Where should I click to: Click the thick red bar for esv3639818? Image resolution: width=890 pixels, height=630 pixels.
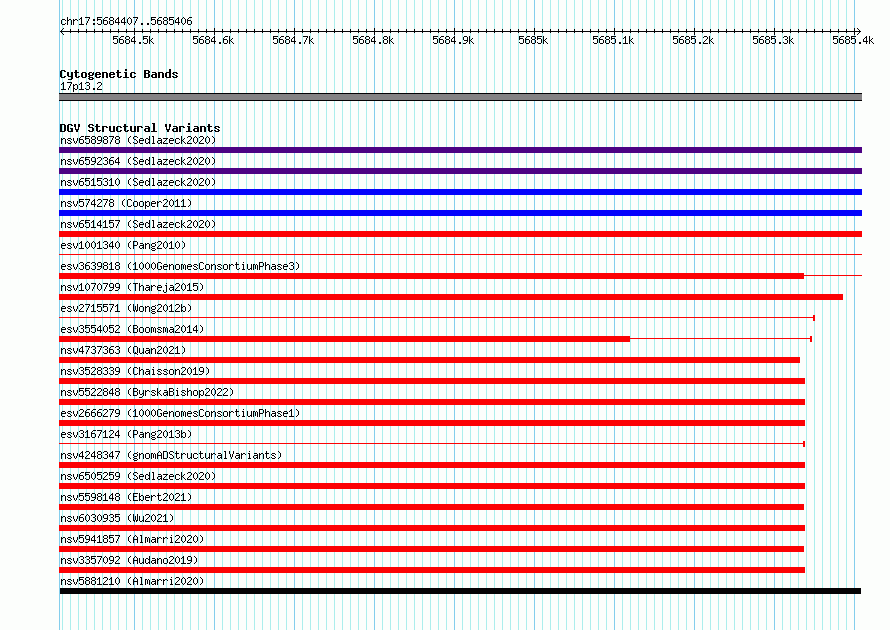coord(431,276)
